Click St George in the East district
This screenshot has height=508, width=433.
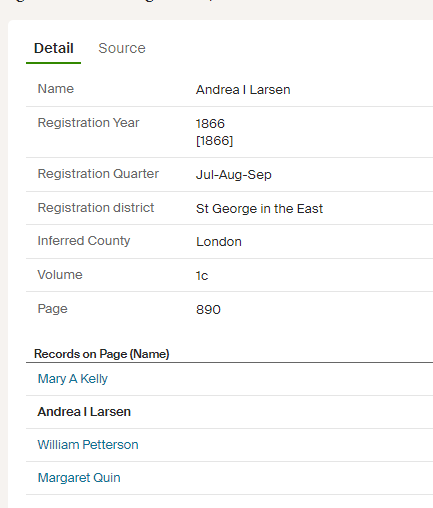[x=259, y=209]
